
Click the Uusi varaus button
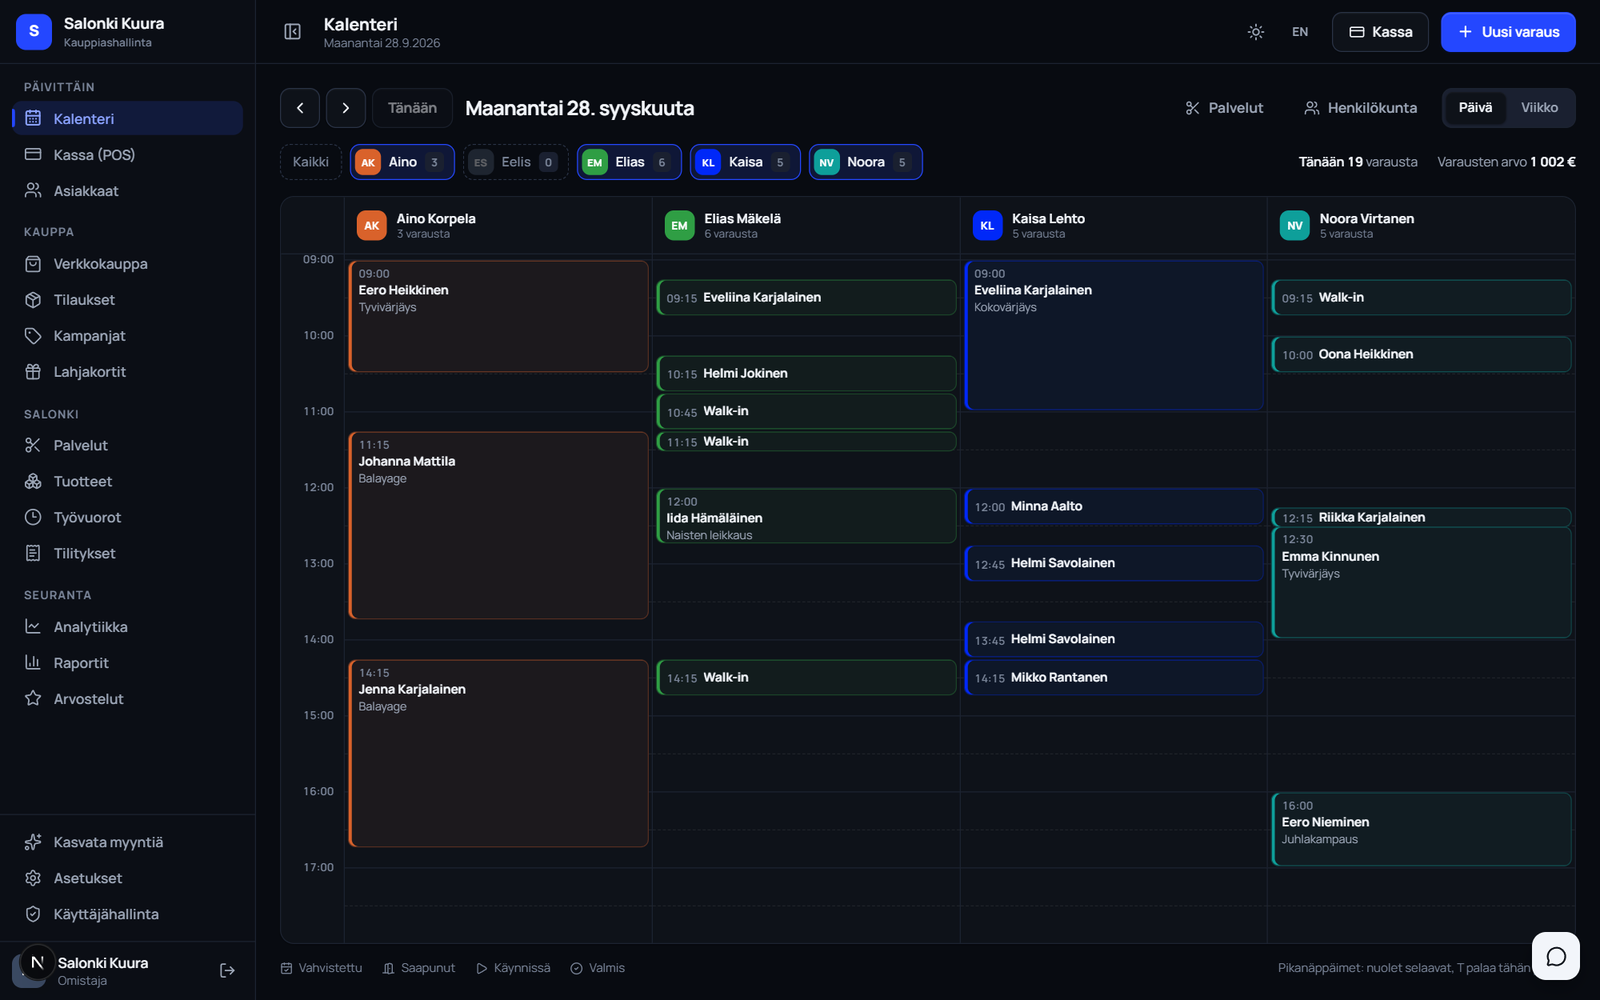click(x=1508, y=32)
